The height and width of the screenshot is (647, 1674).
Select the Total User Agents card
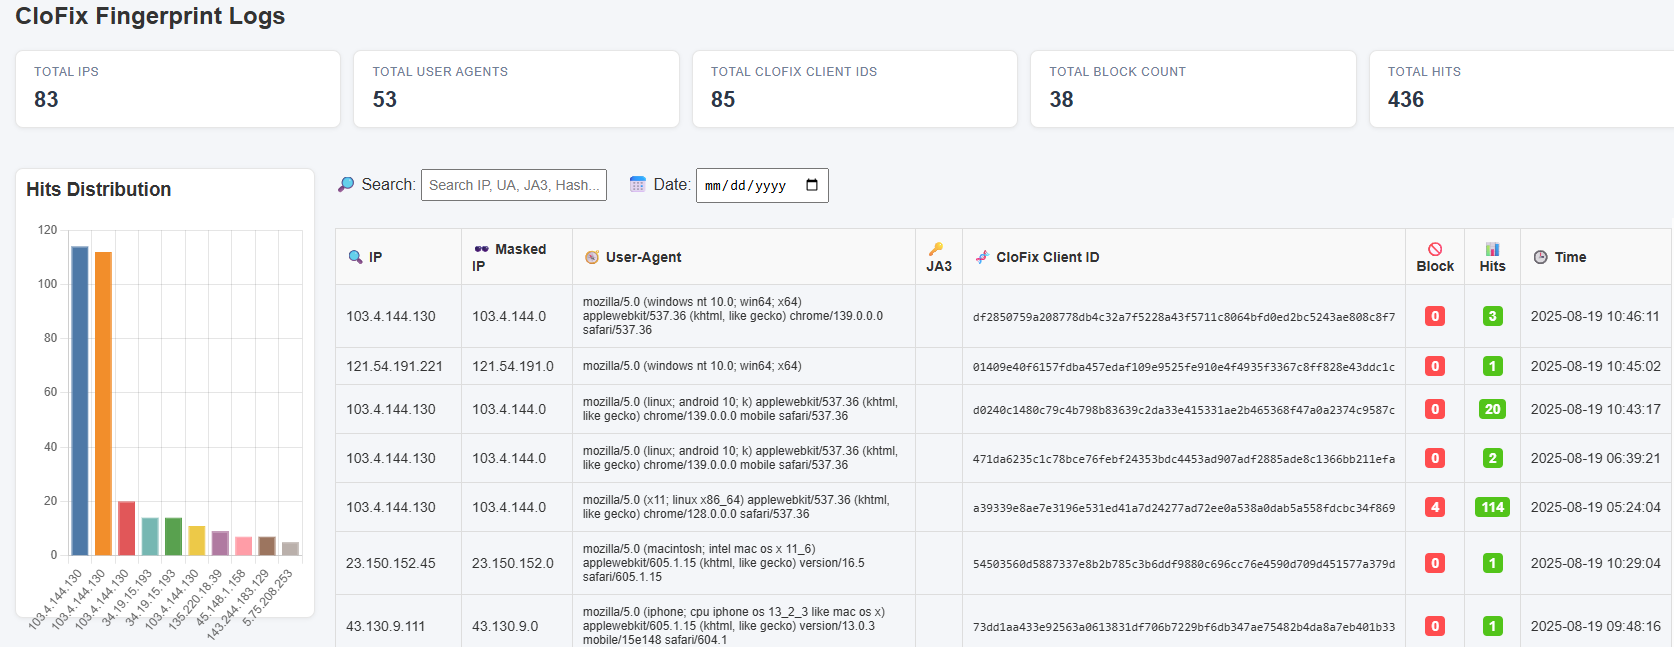(516, 89)
